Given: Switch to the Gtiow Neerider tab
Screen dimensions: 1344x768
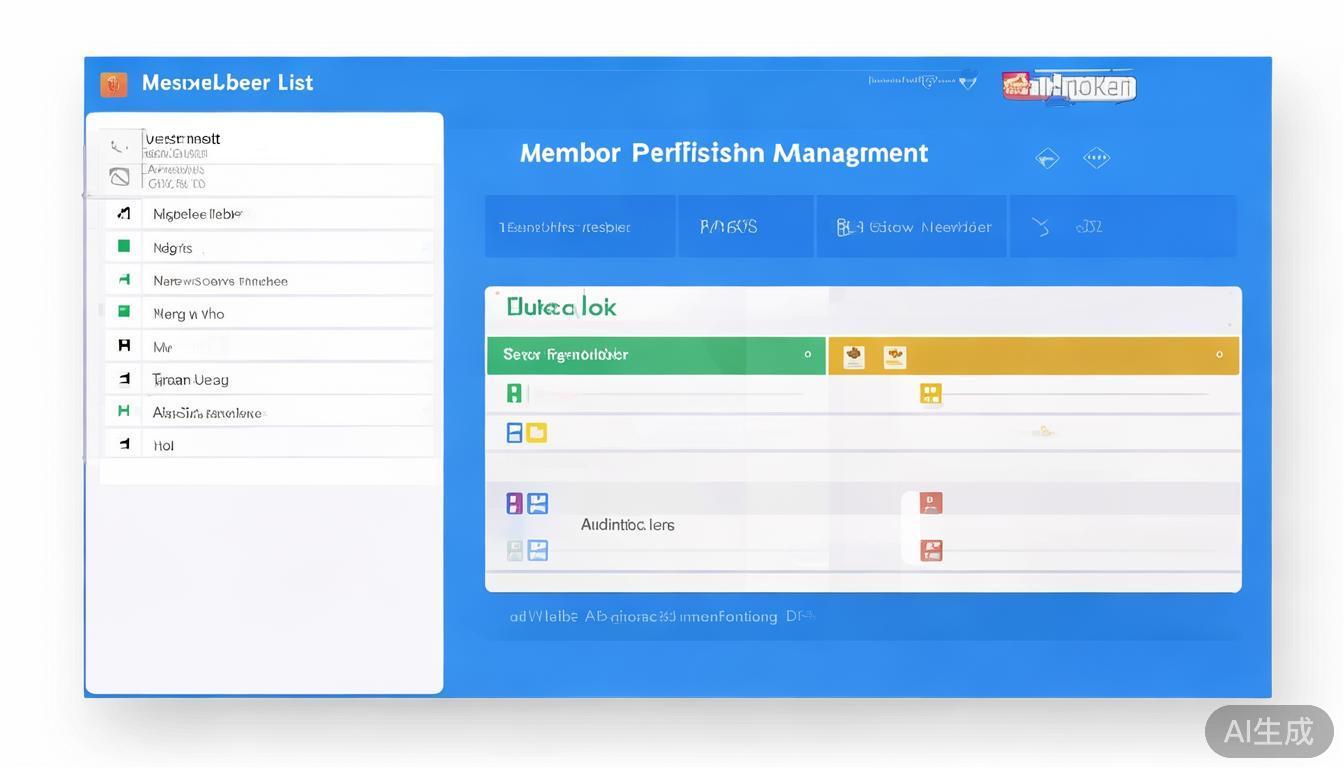Looking at the screenshot, I should tap(912, 227).
